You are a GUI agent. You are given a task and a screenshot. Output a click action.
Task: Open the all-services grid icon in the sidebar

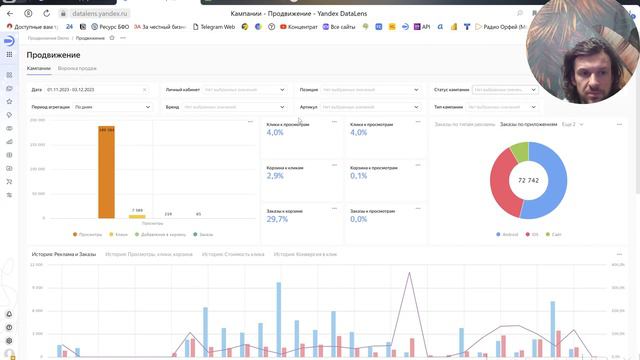pyautogui.click(x=9, y=55)
